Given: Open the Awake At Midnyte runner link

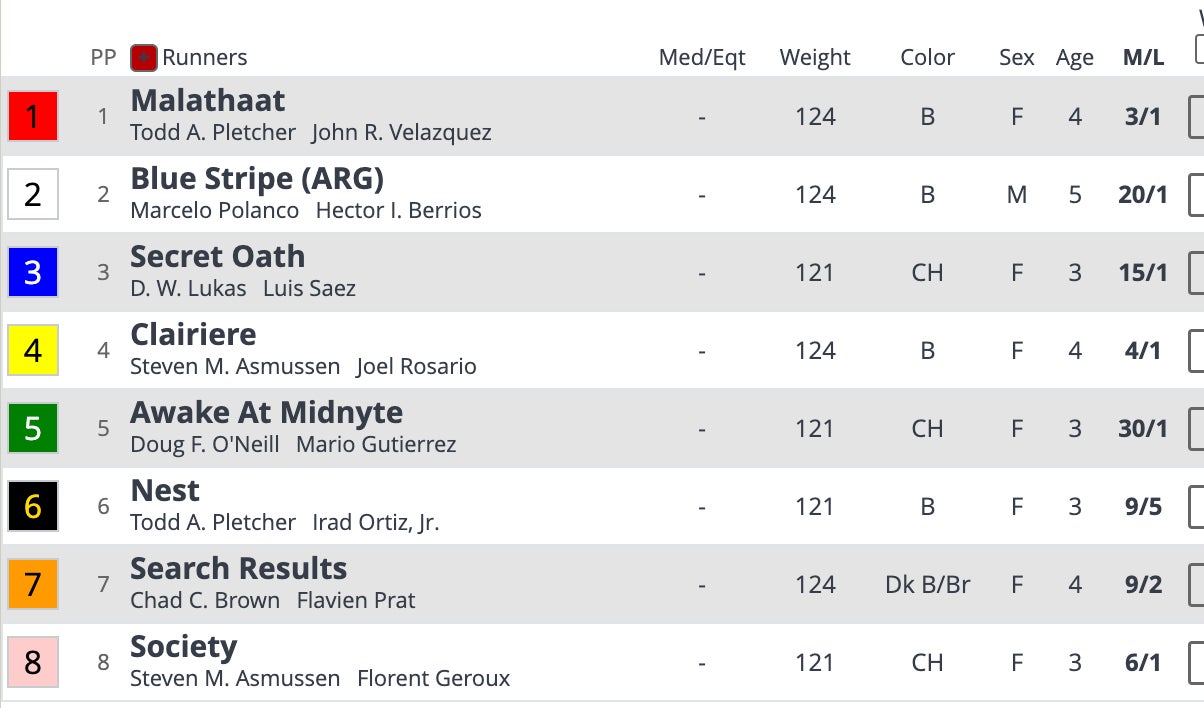Looking at the screenshot, I should pyautogui.click(x=266, y=413).
